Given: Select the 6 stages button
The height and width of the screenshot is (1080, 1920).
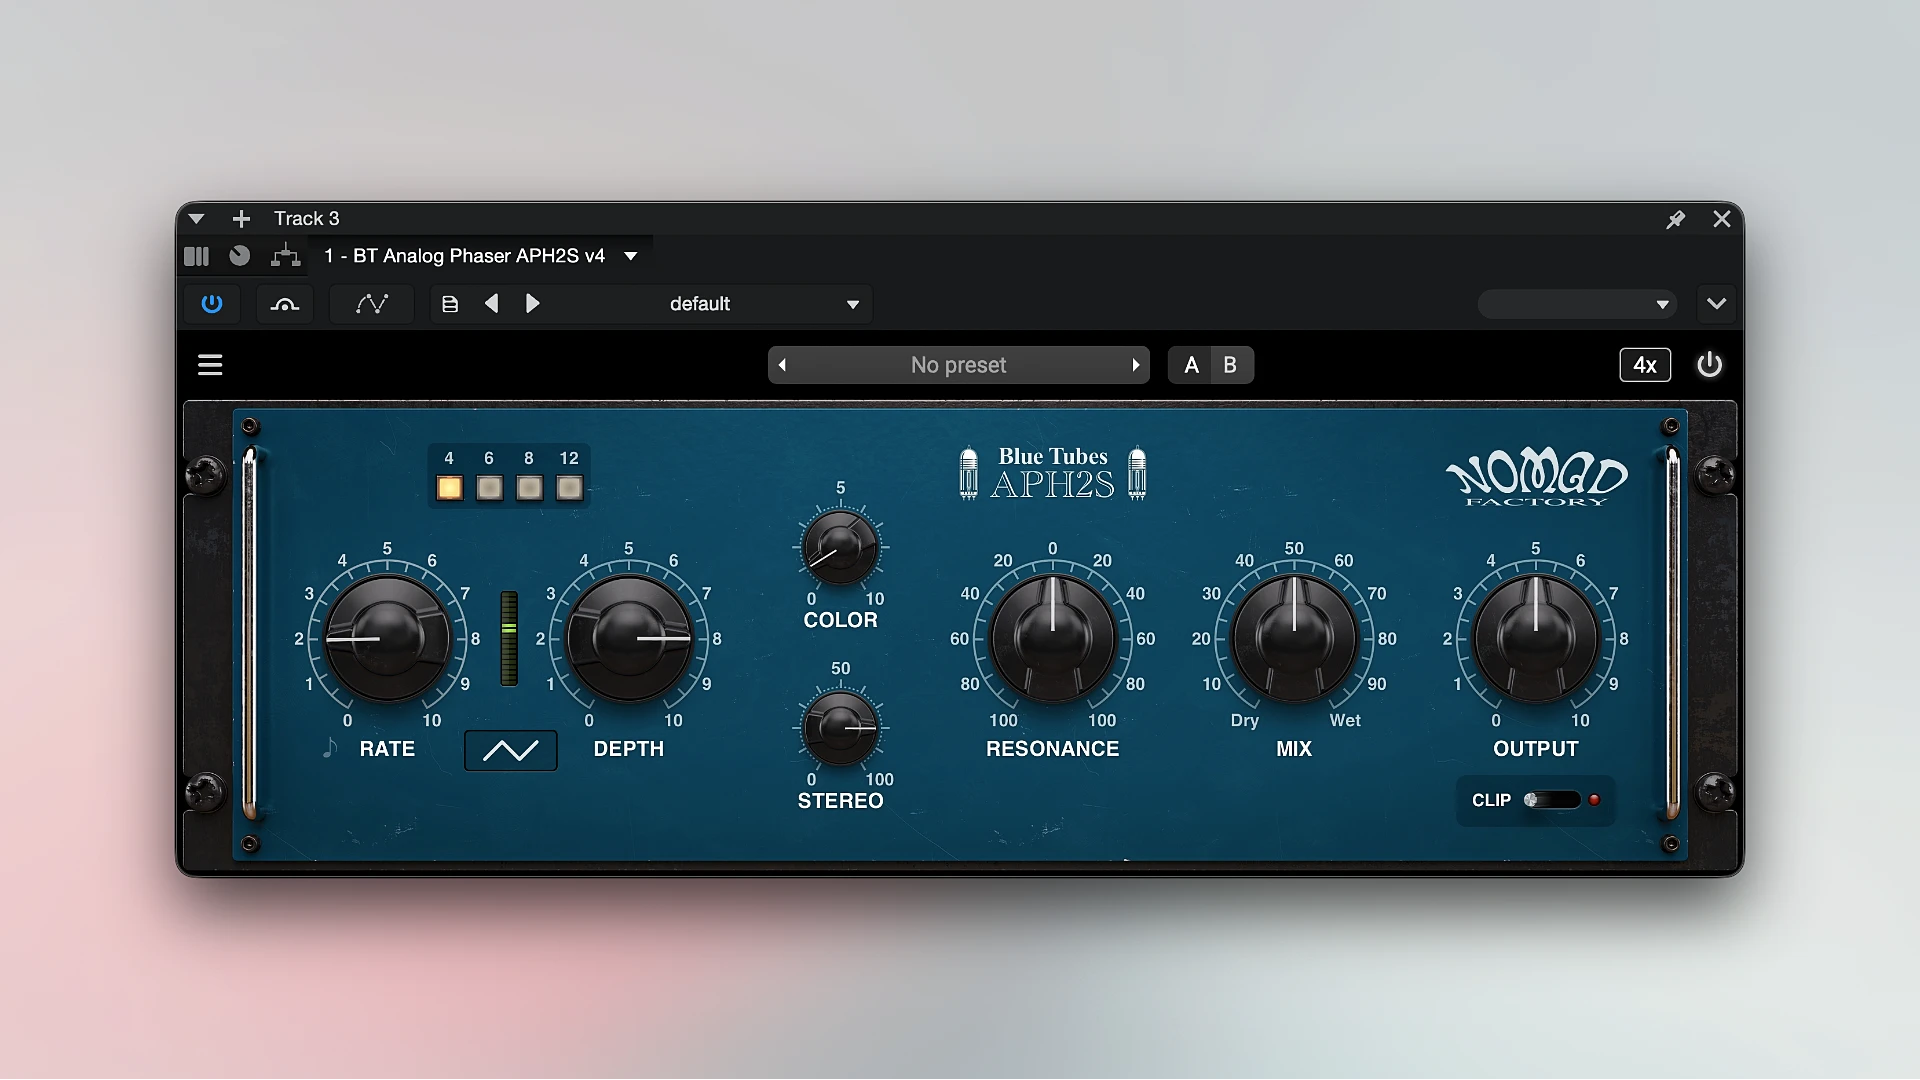Looking at the screenshot, I should click(x=490, y=488).
